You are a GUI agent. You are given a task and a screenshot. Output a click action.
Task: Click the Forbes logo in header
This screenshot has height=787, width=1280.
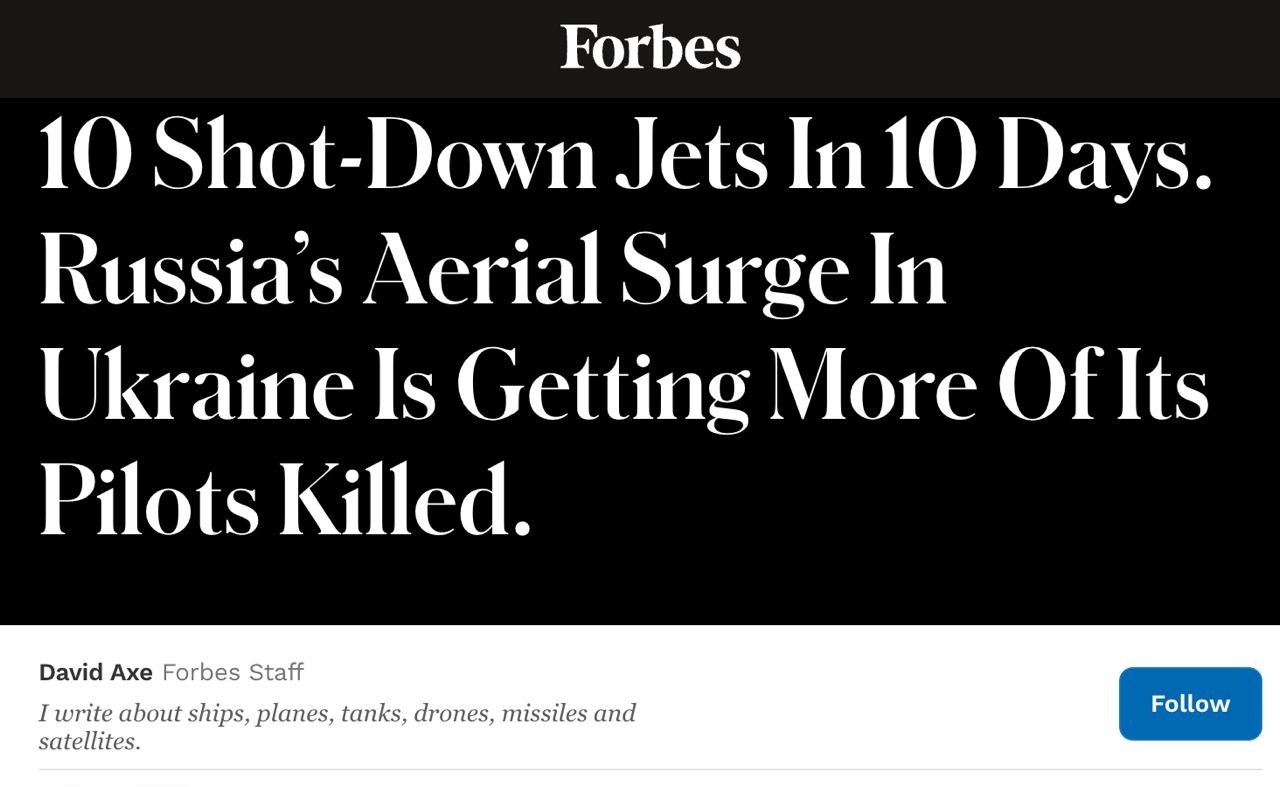coord(650,47)
